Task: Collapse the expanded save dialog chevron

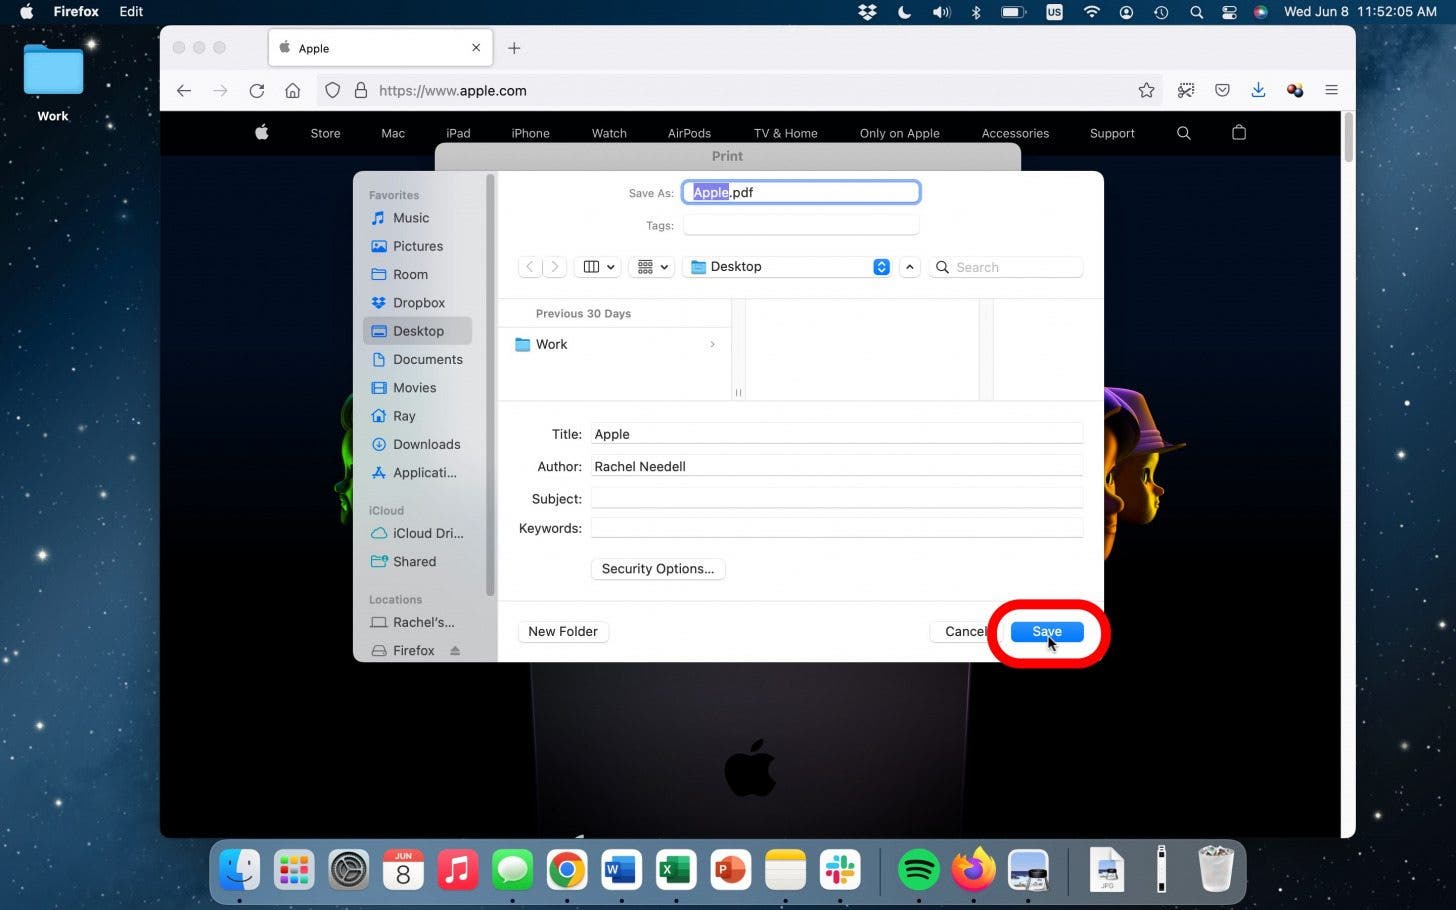Action: (909, 267)
